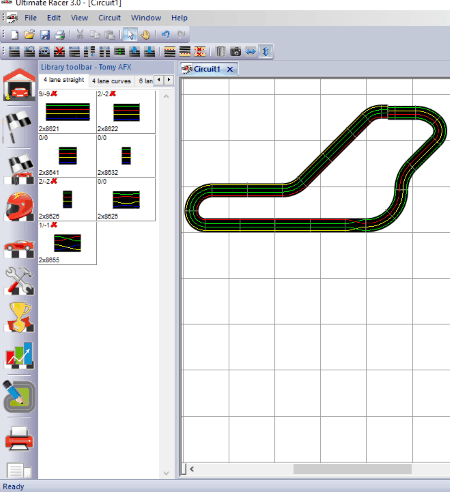Click the canvas scroll left arrow
450x492 pixels.
coord(192,469)
